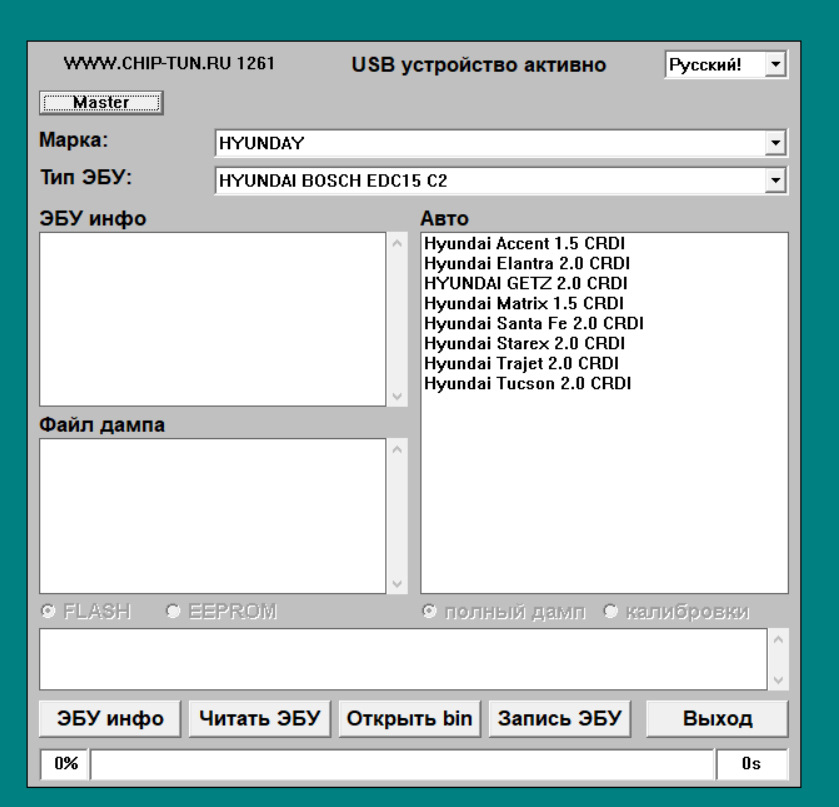The height and width of the screenshot is (807, 839).
Task: Select Hyundai Santa Fe 2.0 CRDI
Action: click(534, 323)
